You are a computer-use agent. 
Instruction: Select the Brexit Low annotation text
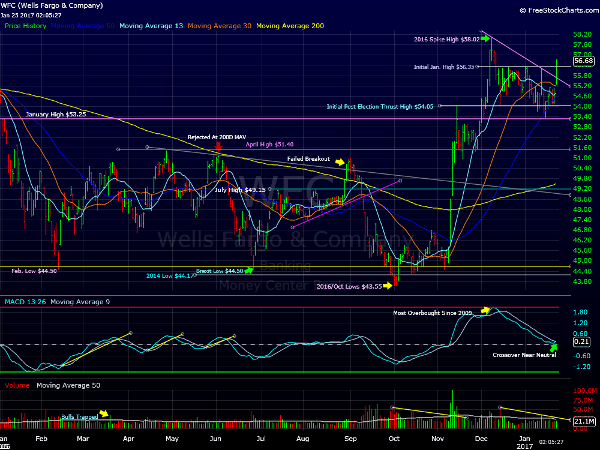219,271
